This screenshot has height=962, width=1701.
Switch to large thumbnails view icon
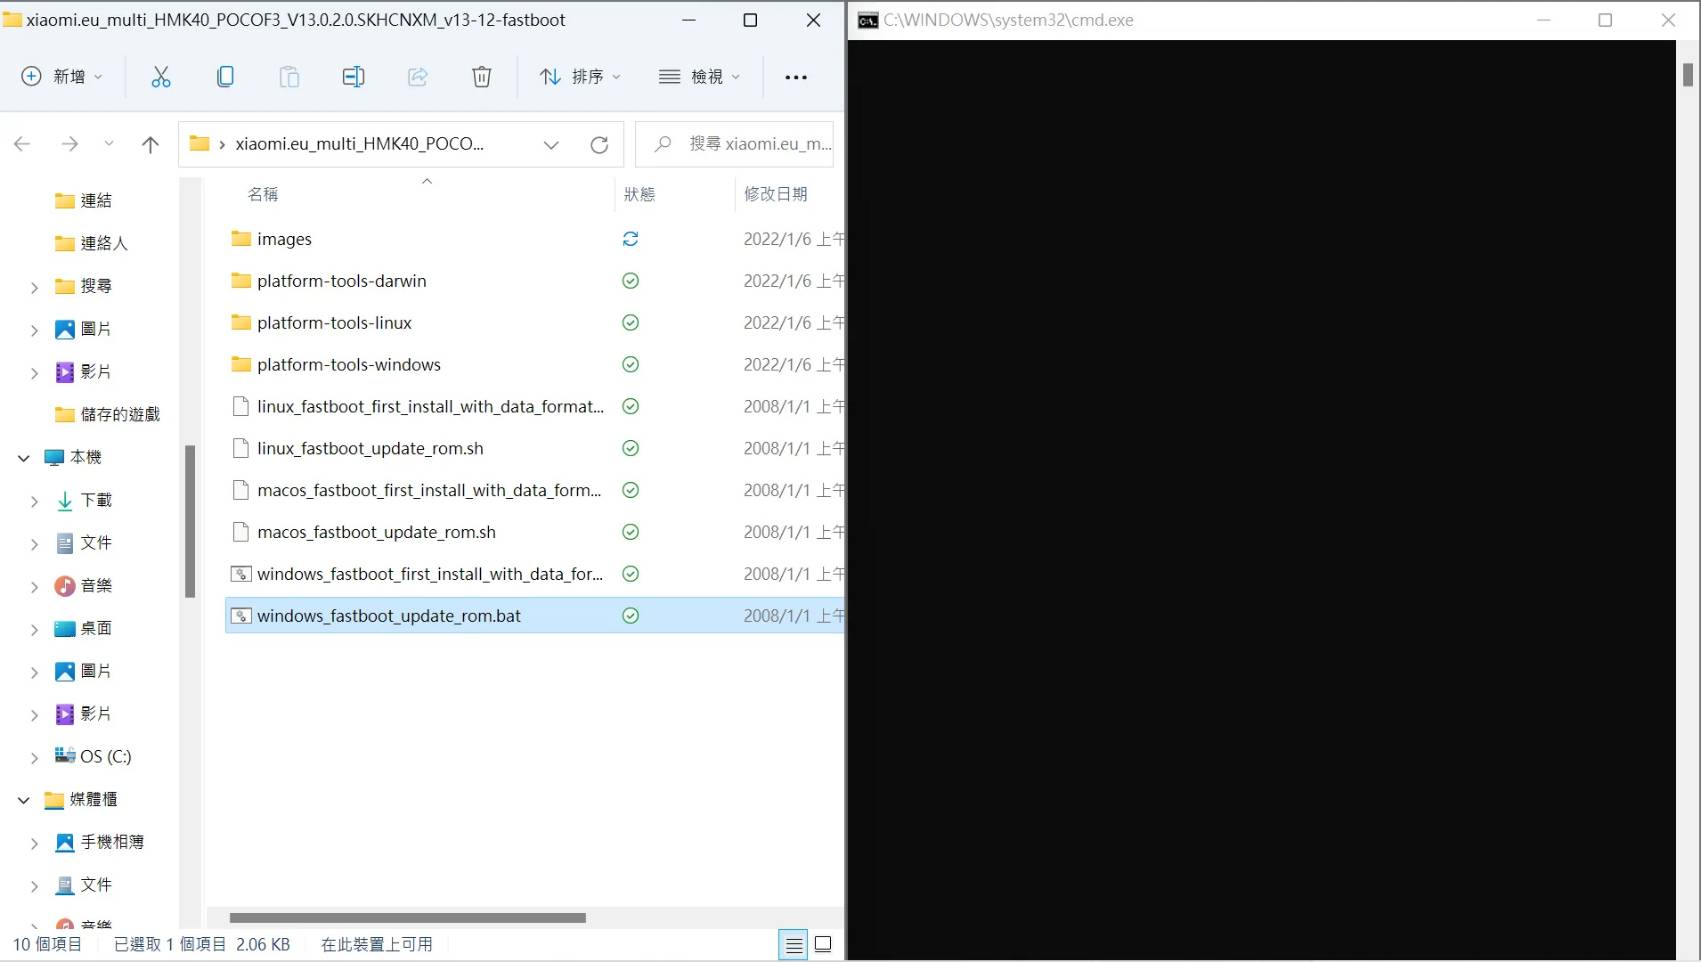click(x=823, y=944)
